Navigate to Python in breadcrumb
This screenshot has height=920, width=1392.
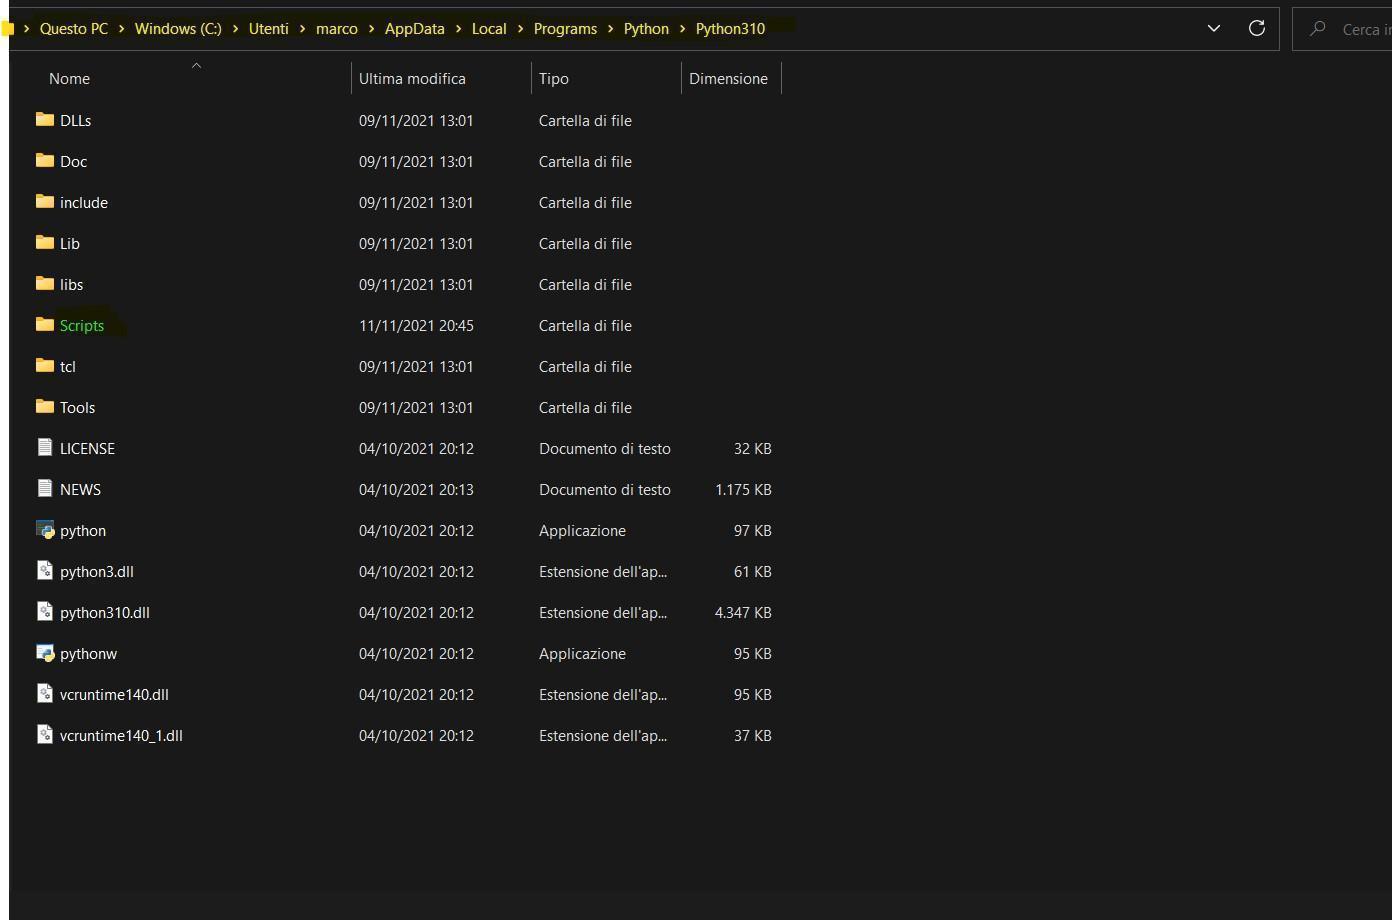(x=646, y=29)
